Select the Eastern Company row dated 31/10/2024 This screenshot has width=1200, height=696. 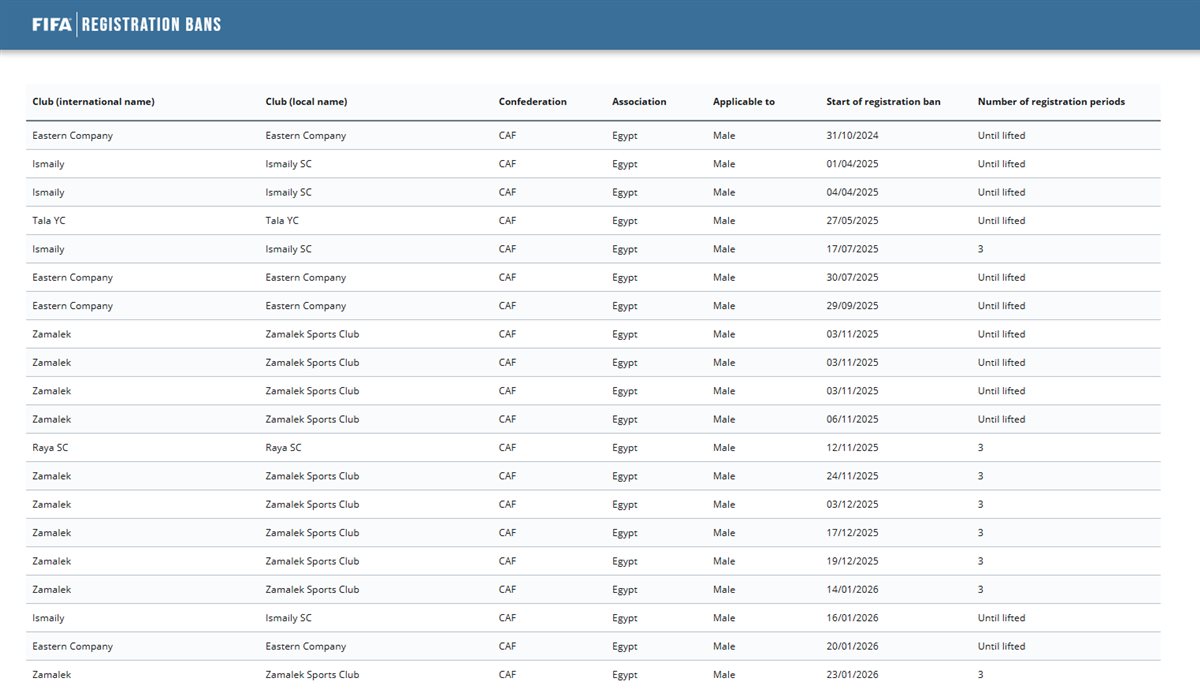coord(72,136)
